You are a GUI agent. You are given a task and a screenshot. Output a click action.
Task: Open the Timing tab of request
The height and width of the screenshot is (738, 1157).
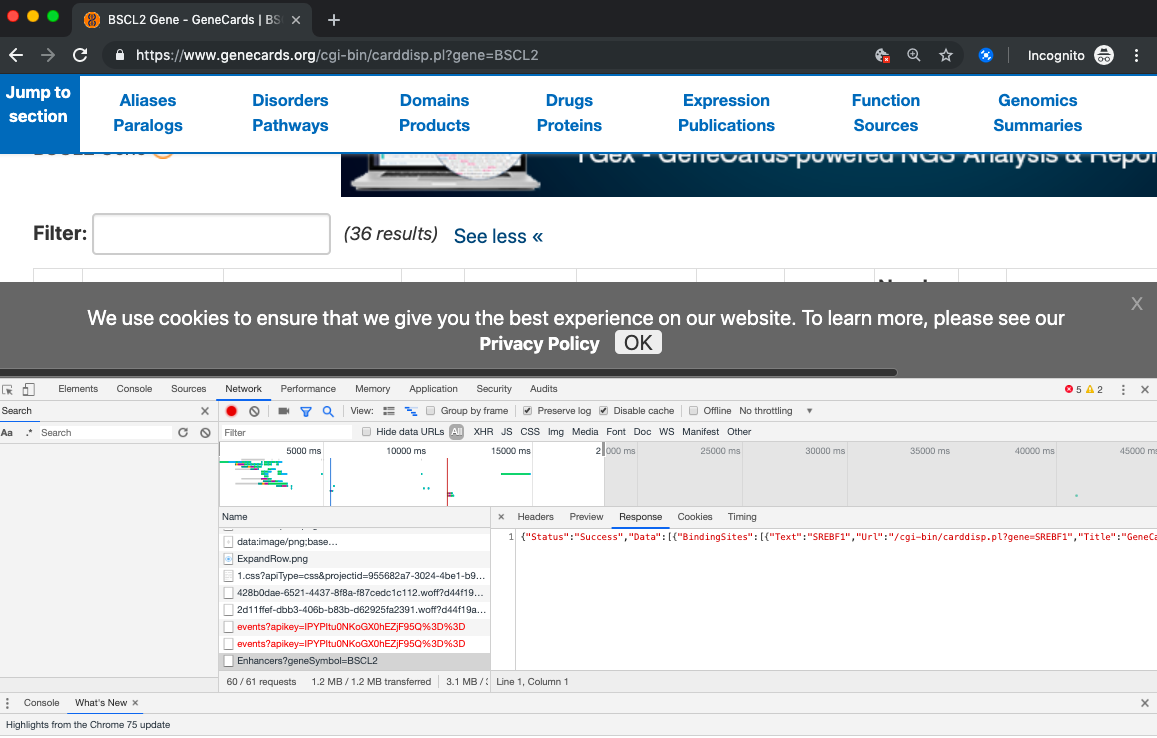742,517
